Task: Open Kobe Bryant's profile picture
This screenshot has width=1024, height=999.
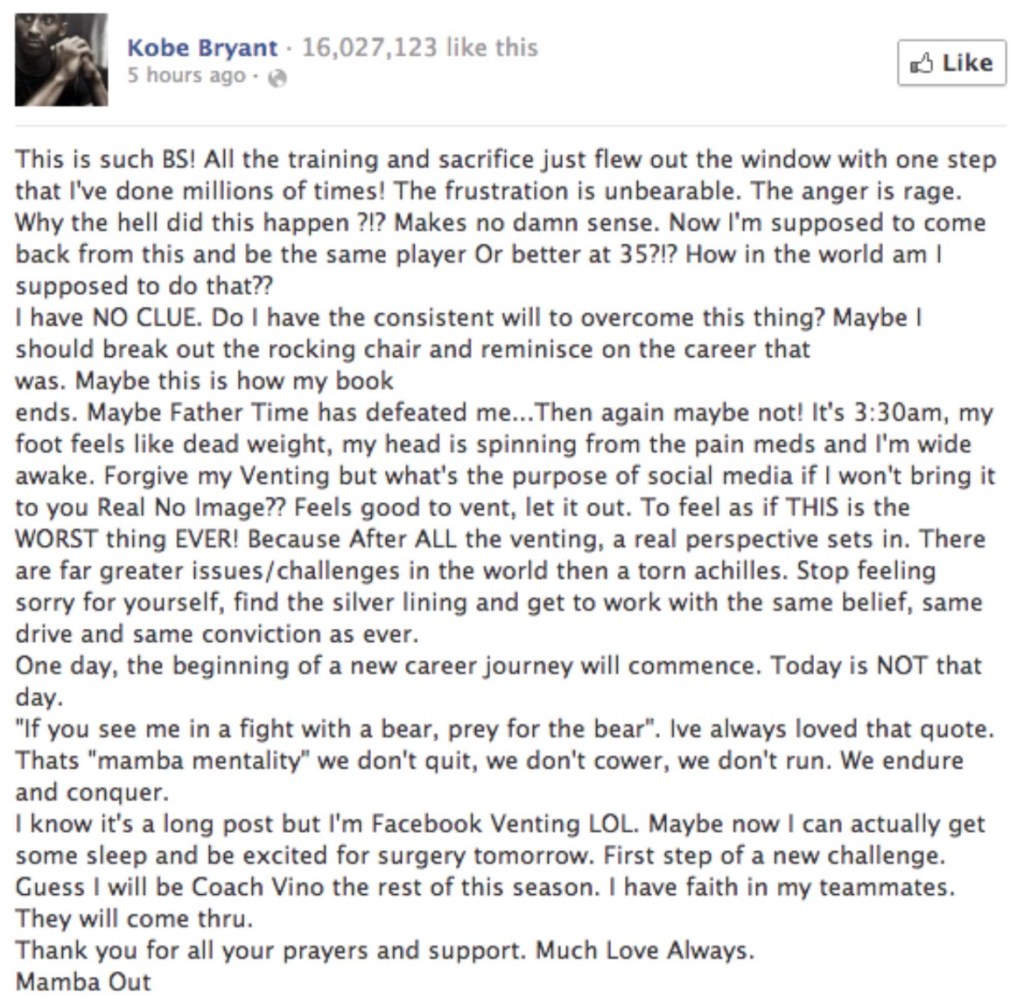Action: coord(61,59)
